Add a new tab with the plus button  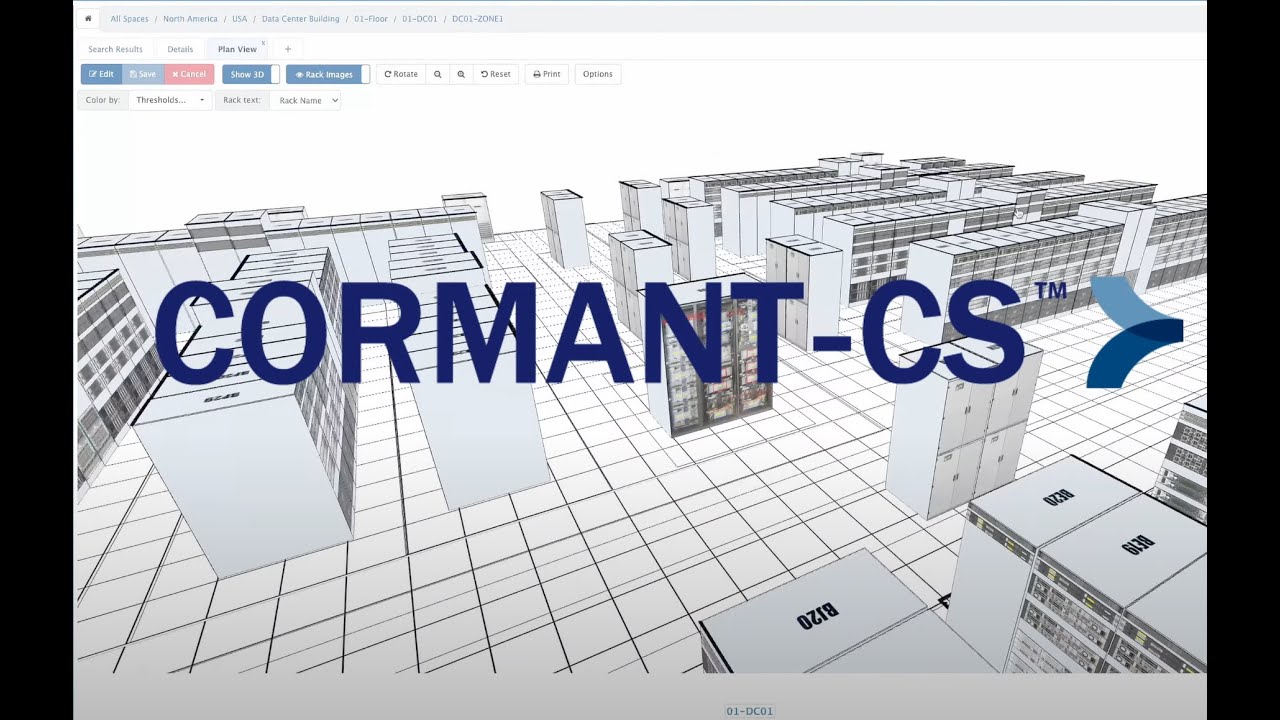coord(287,49)
